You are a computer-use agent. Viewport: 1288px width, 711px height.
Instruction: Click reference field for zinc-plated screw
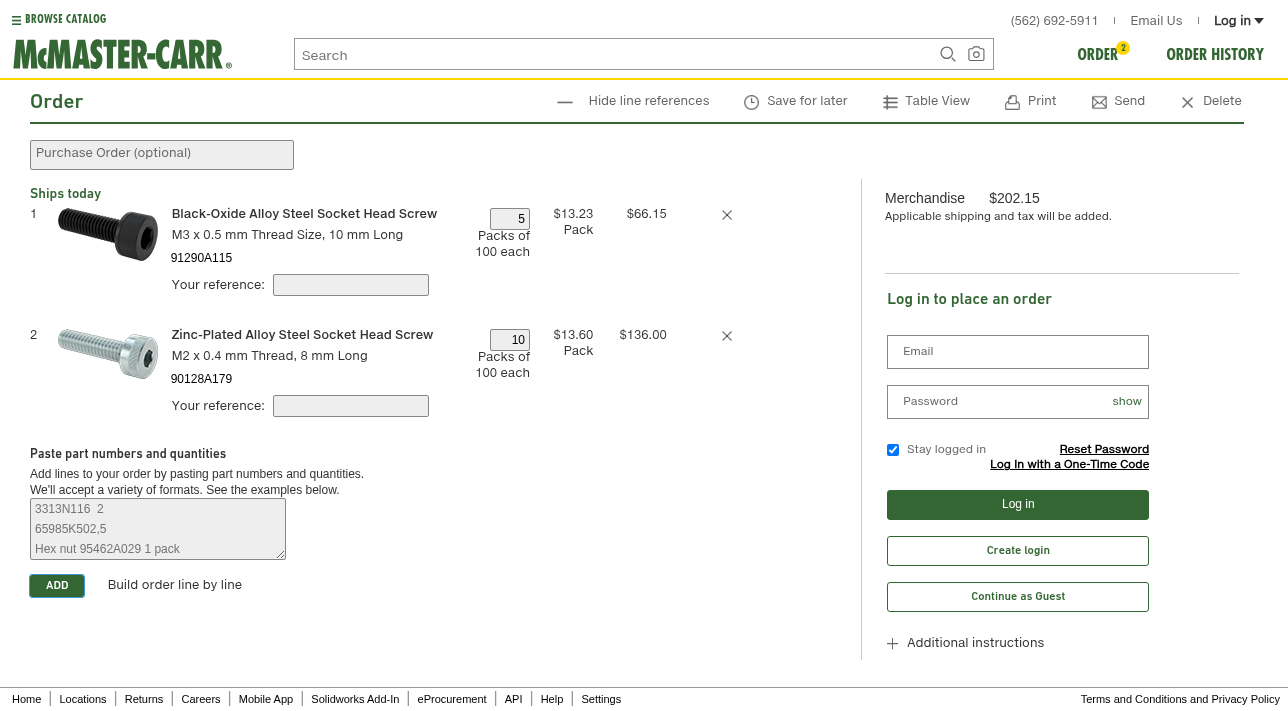pyautogui.click(x=351, y=406)
